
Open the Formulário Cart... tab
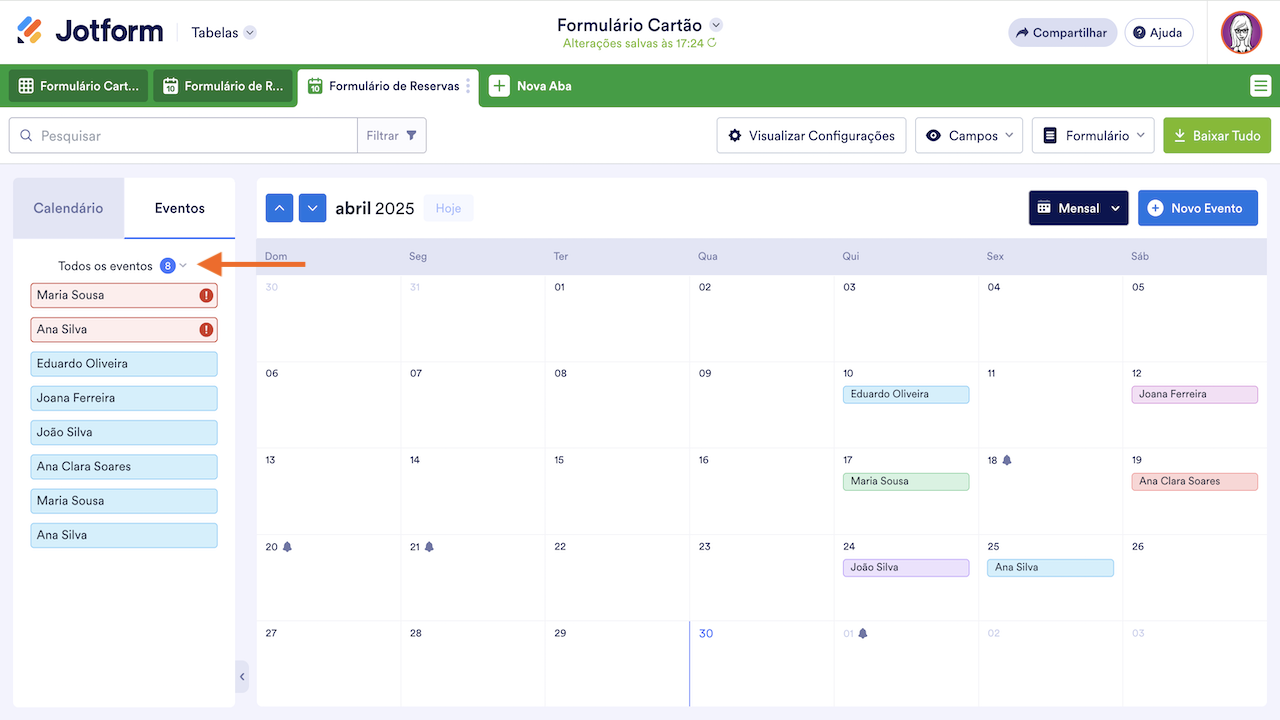tap(79, 86)
